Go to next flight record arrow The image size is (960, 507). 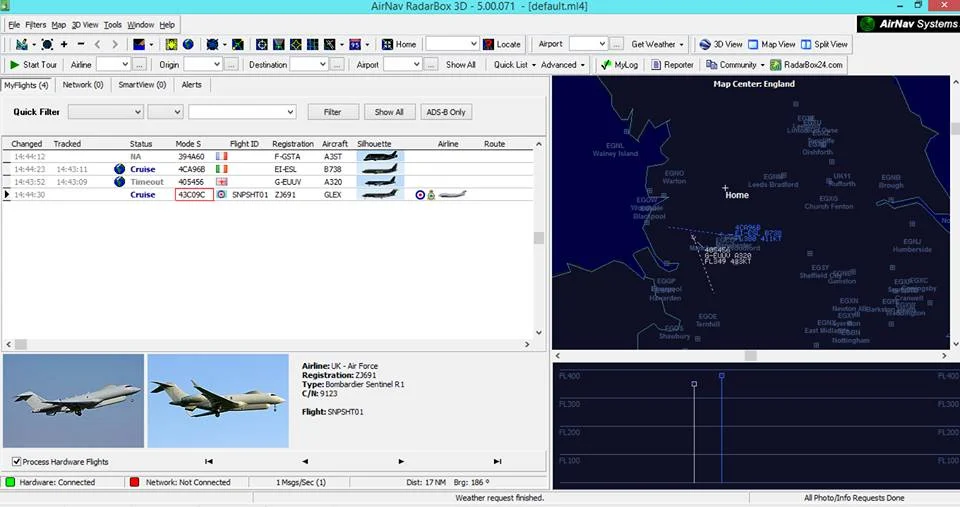coord(401,461)
